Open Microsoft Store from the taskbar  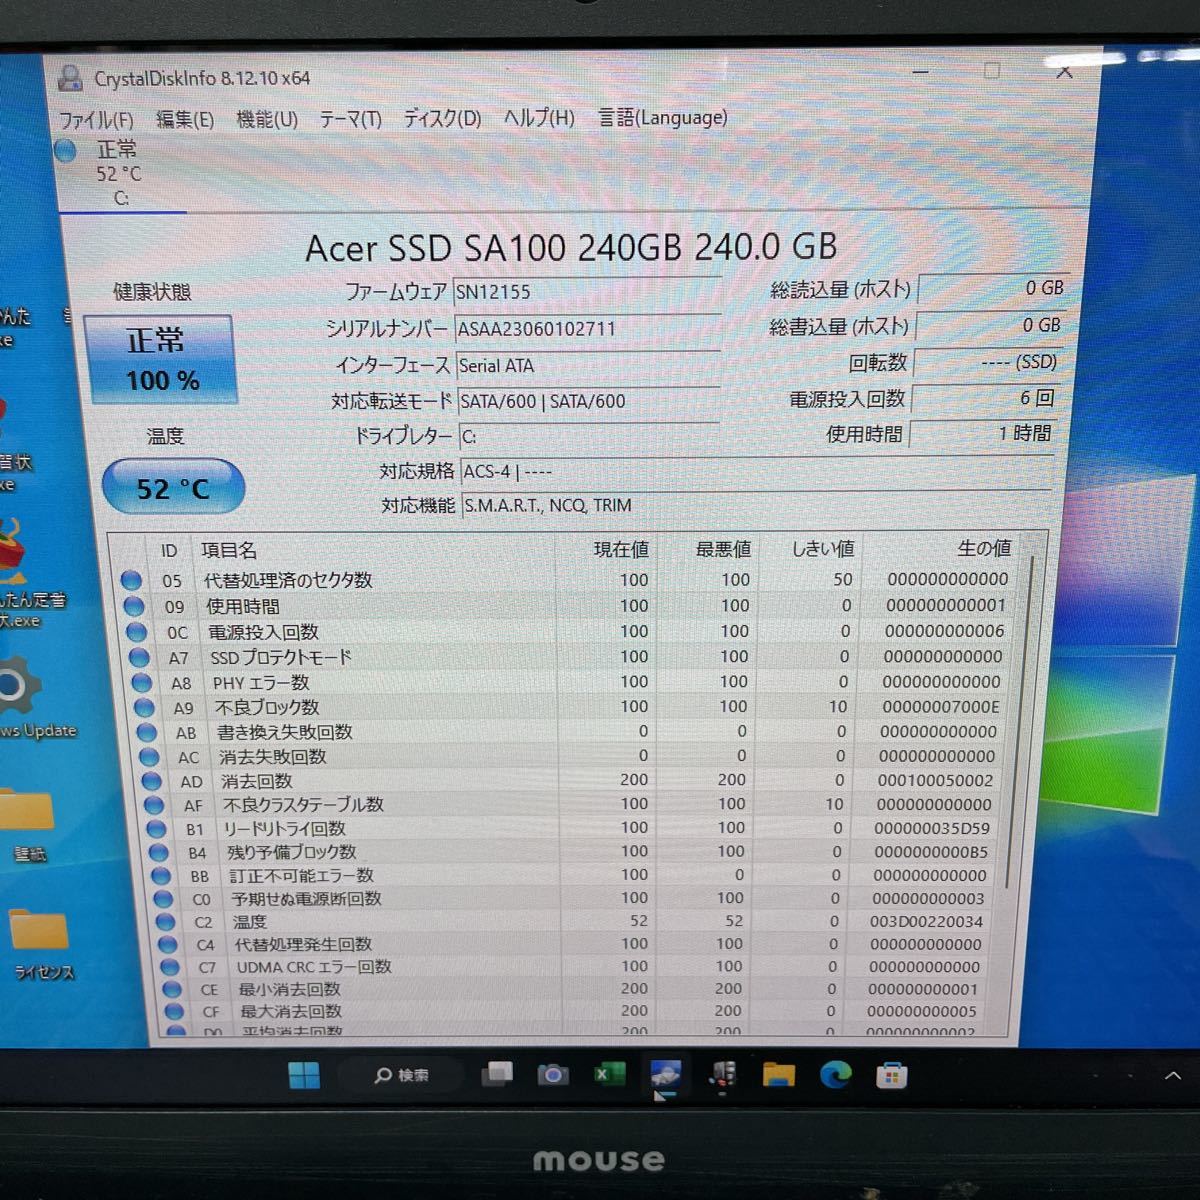[x=891, y=1076]
